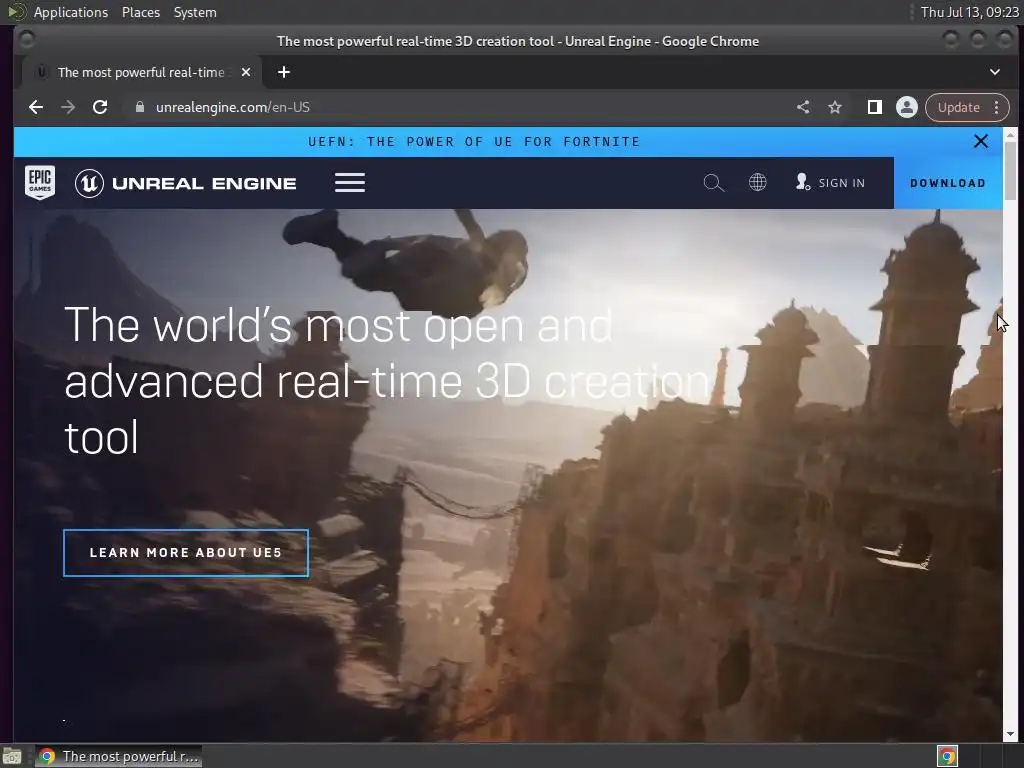1024x768 pixels.
Task: Open the site search magnifier icon
Action: coord(713,183)
